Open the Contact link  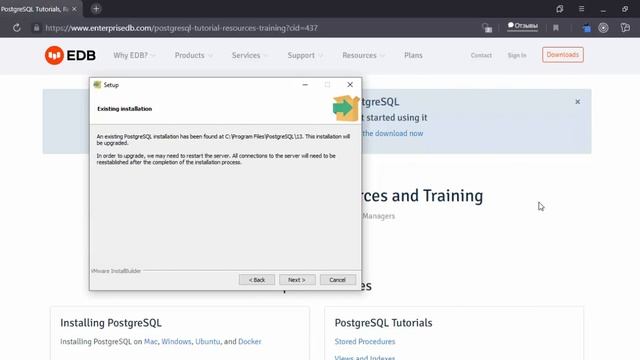click(481, 55)
